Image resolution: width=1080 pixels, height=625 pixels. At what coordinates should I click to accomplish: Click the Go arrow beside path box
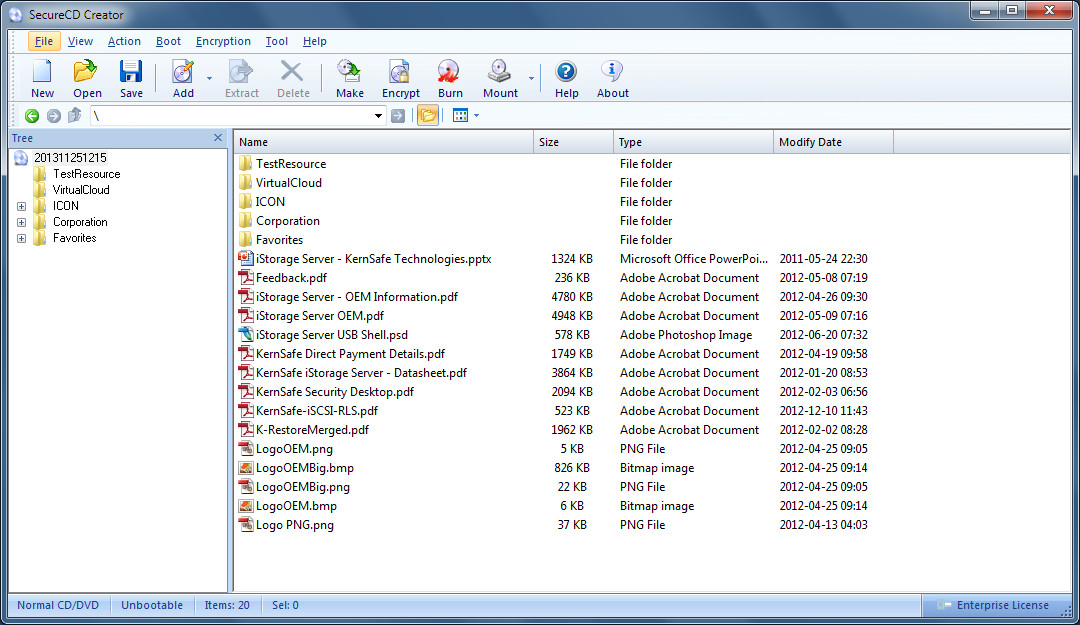click(x=398, y=116)
